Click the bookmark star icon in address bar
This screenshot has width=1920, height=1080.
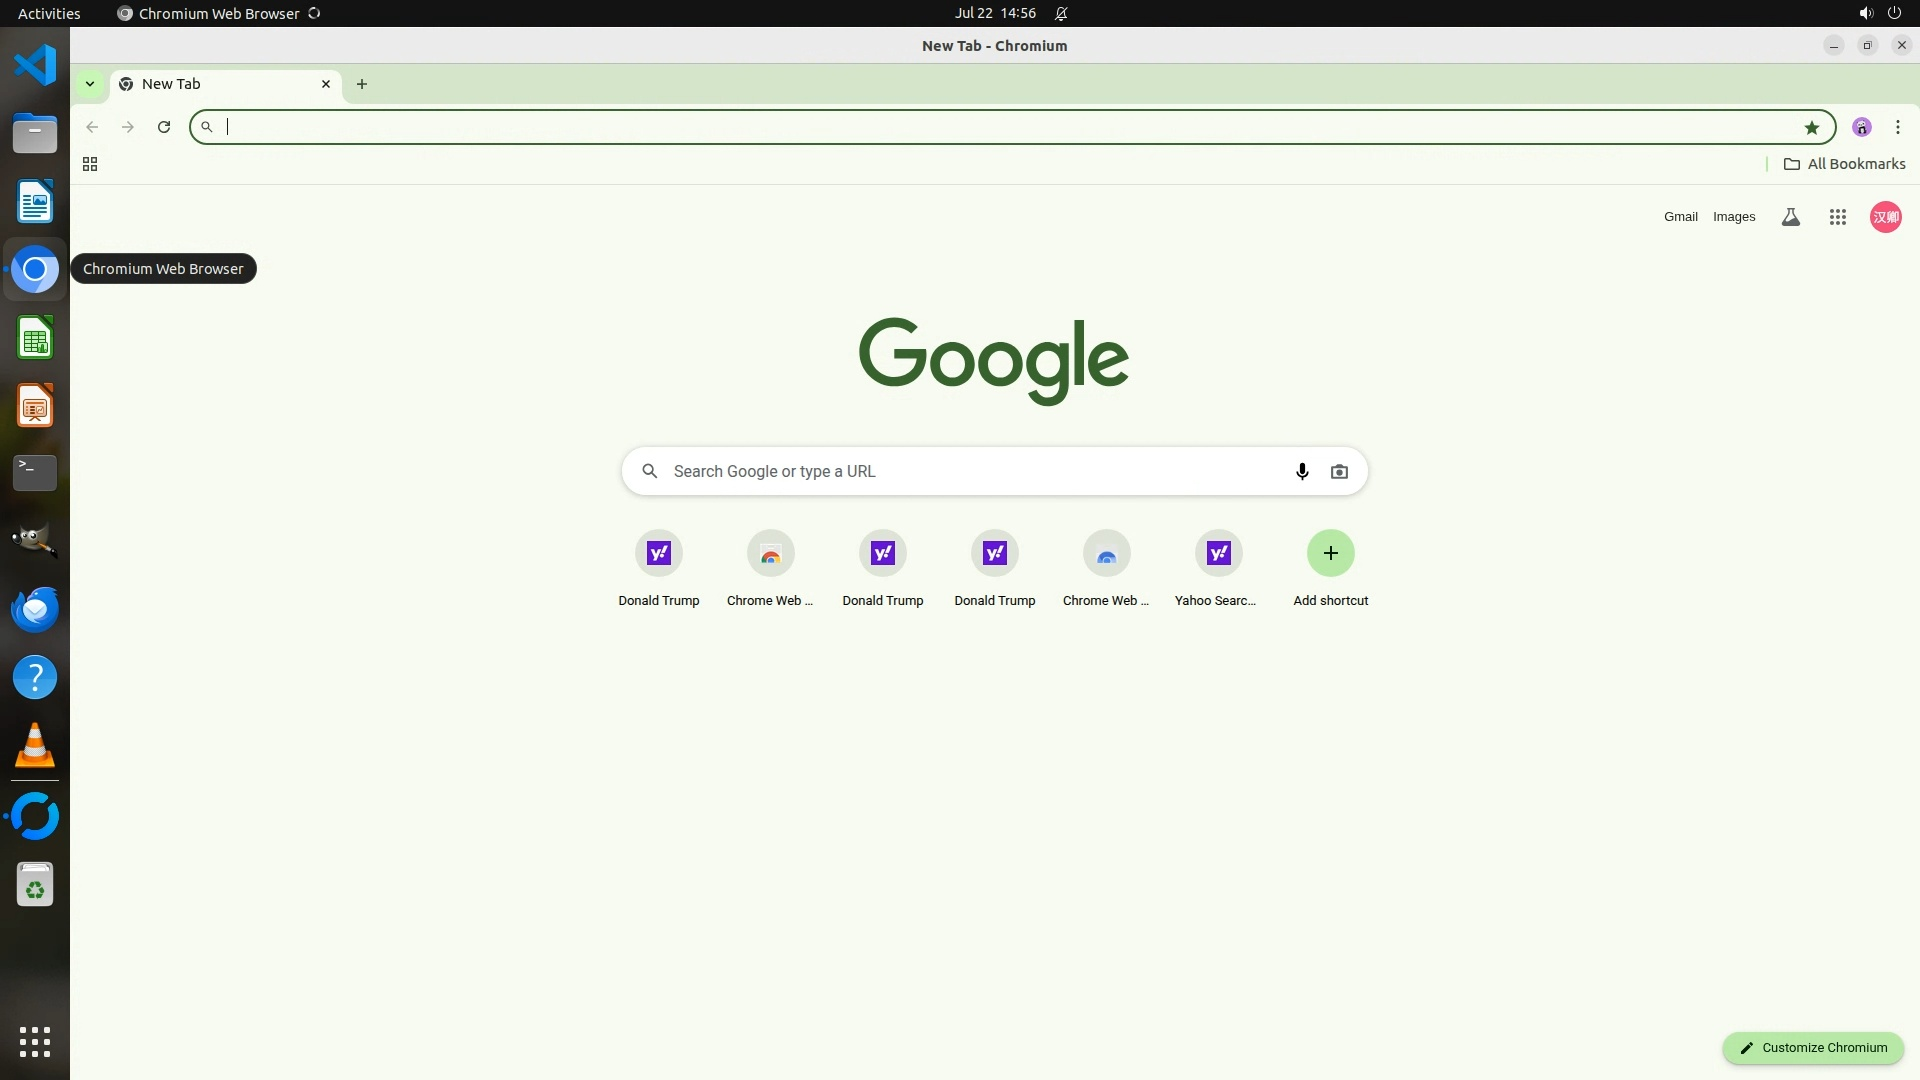[x=1811, y=127]
